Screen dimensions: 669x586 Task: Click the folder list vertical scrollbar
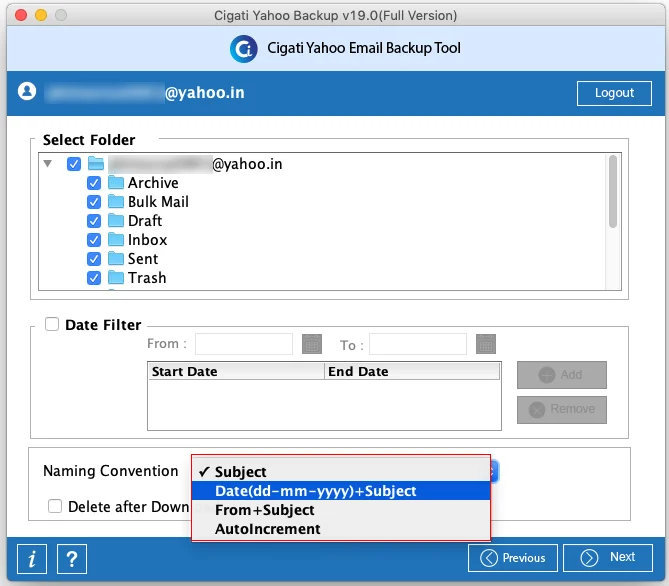(x=613, y=192)
